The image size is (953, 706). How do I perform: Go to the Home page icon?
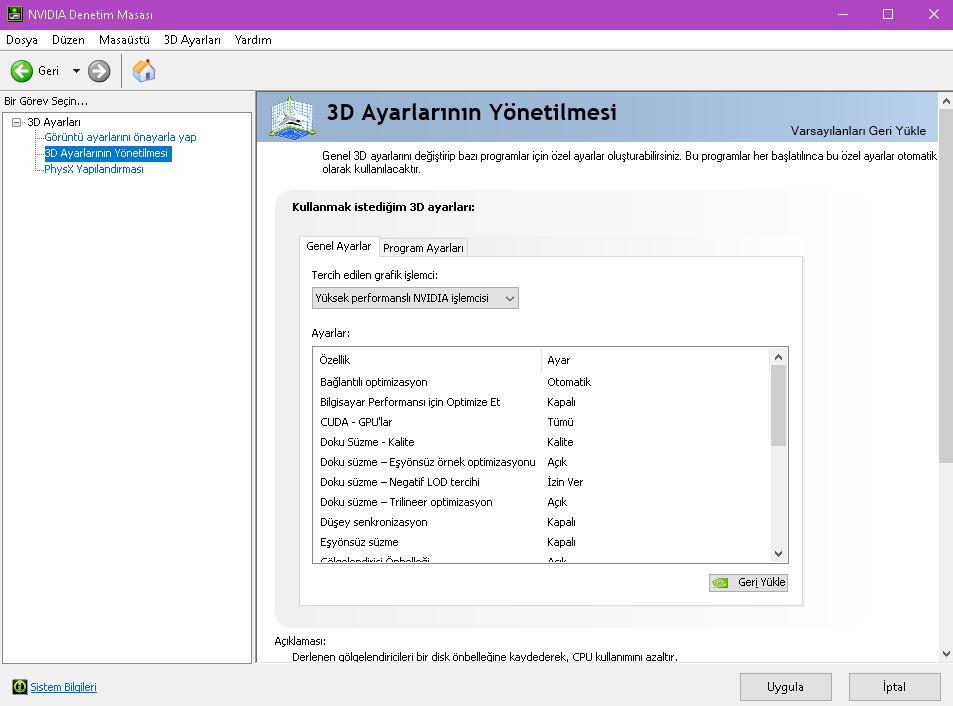[144, 70]
